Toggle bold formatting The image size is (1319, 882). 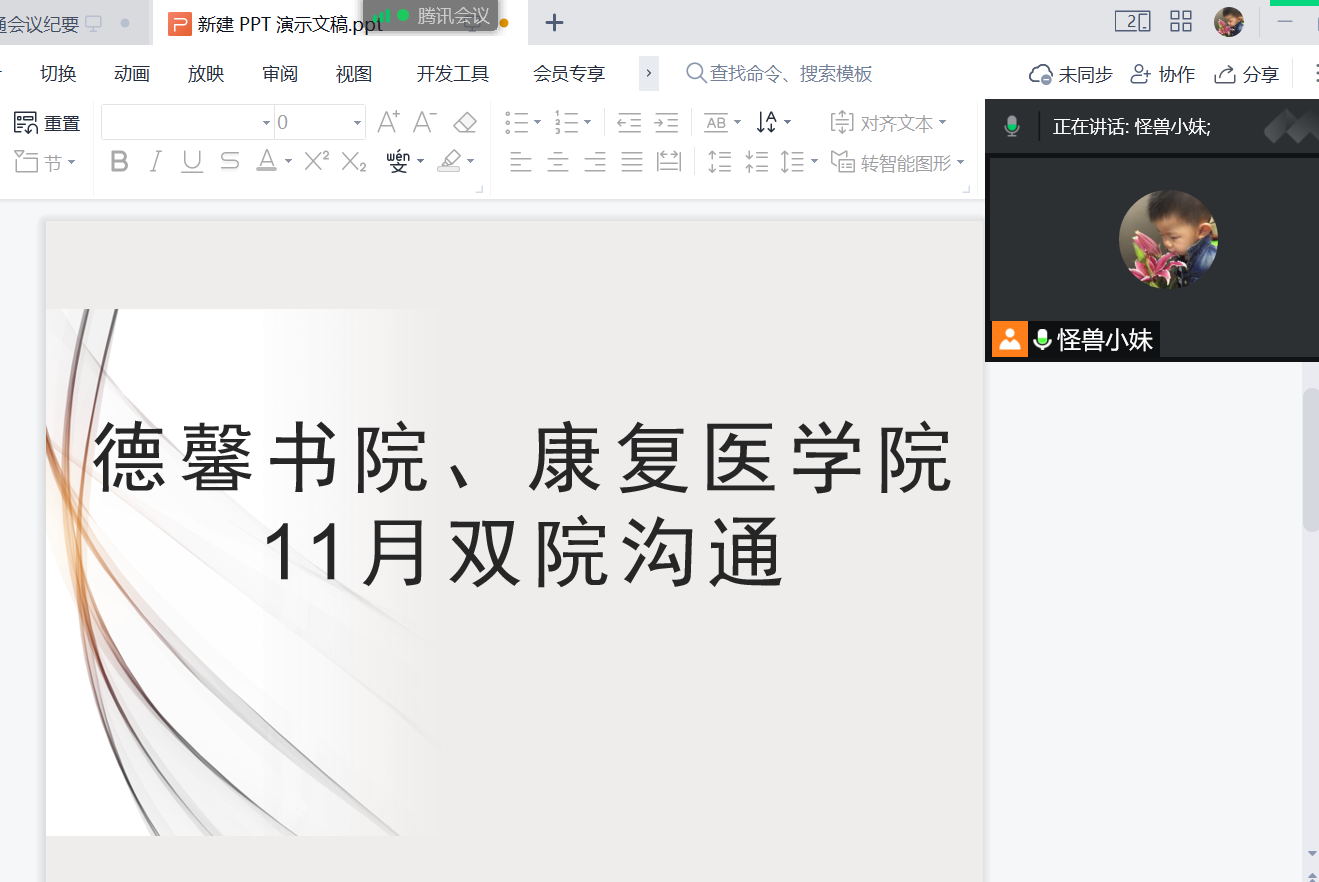point(119,161)
